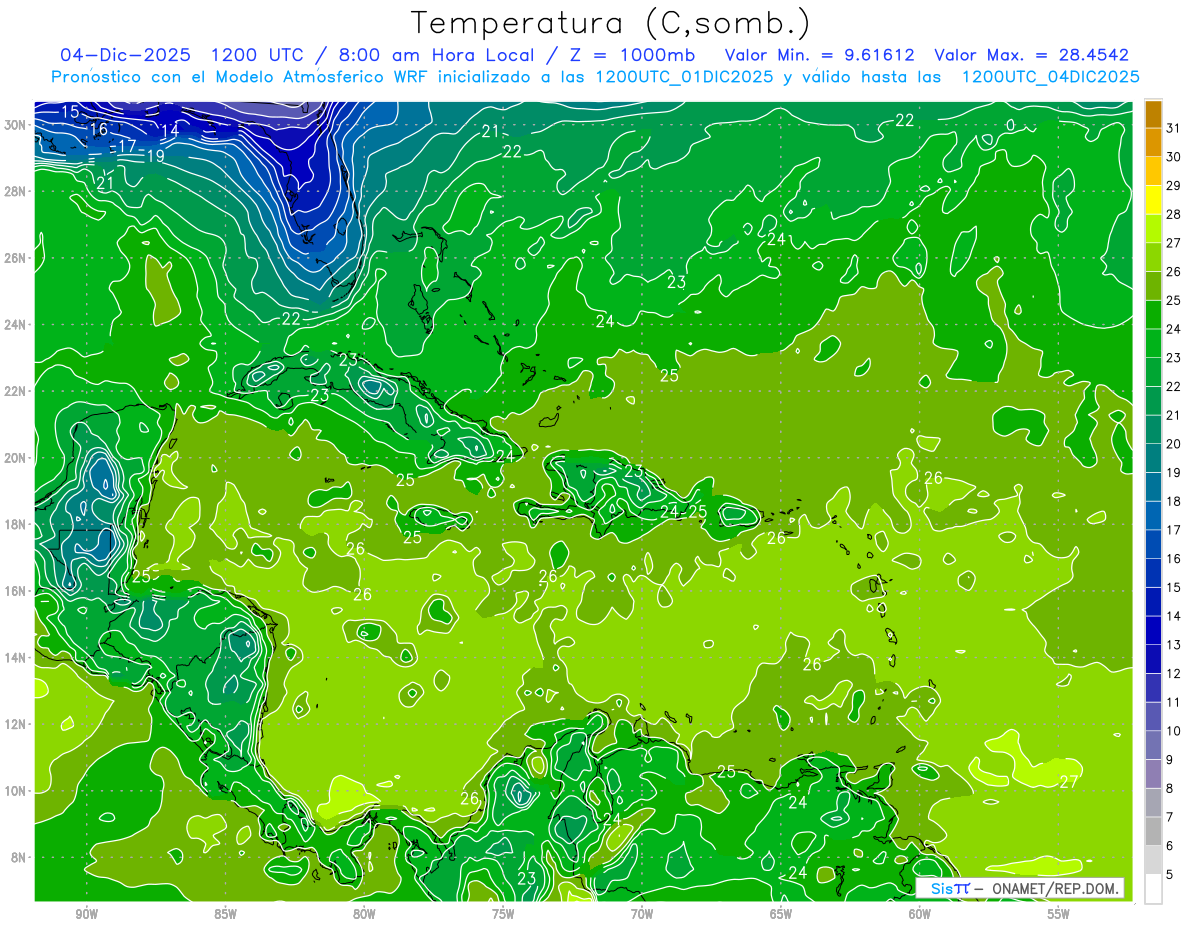Click the dark blue segment between 13 and 14
The width and height of the screenshot is (1200, 927).
click(x=1153, y=631)
